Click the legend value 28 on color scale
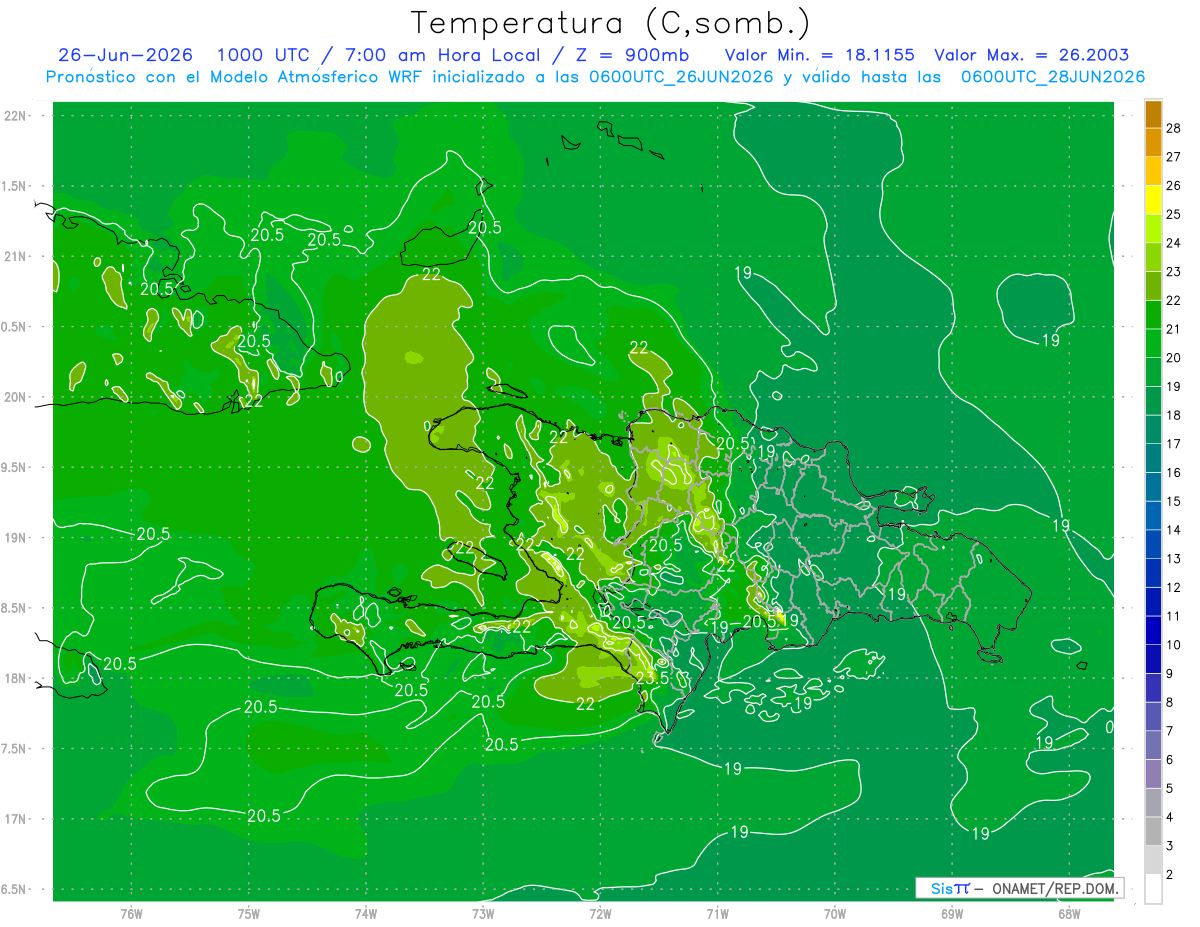The width and height of the screenshot is (1200, 927). tap(1174, 128)
